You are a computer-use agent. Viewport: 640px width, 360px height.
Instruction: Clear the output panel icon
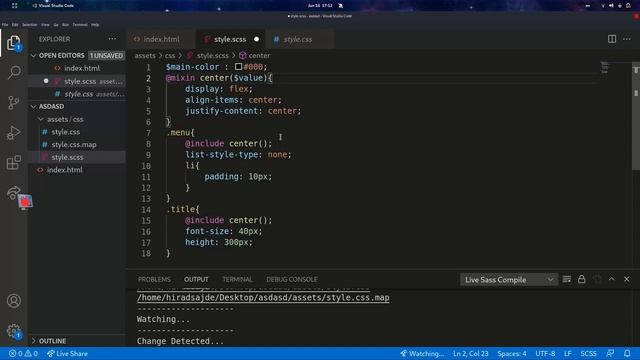[x=567, y=279]
